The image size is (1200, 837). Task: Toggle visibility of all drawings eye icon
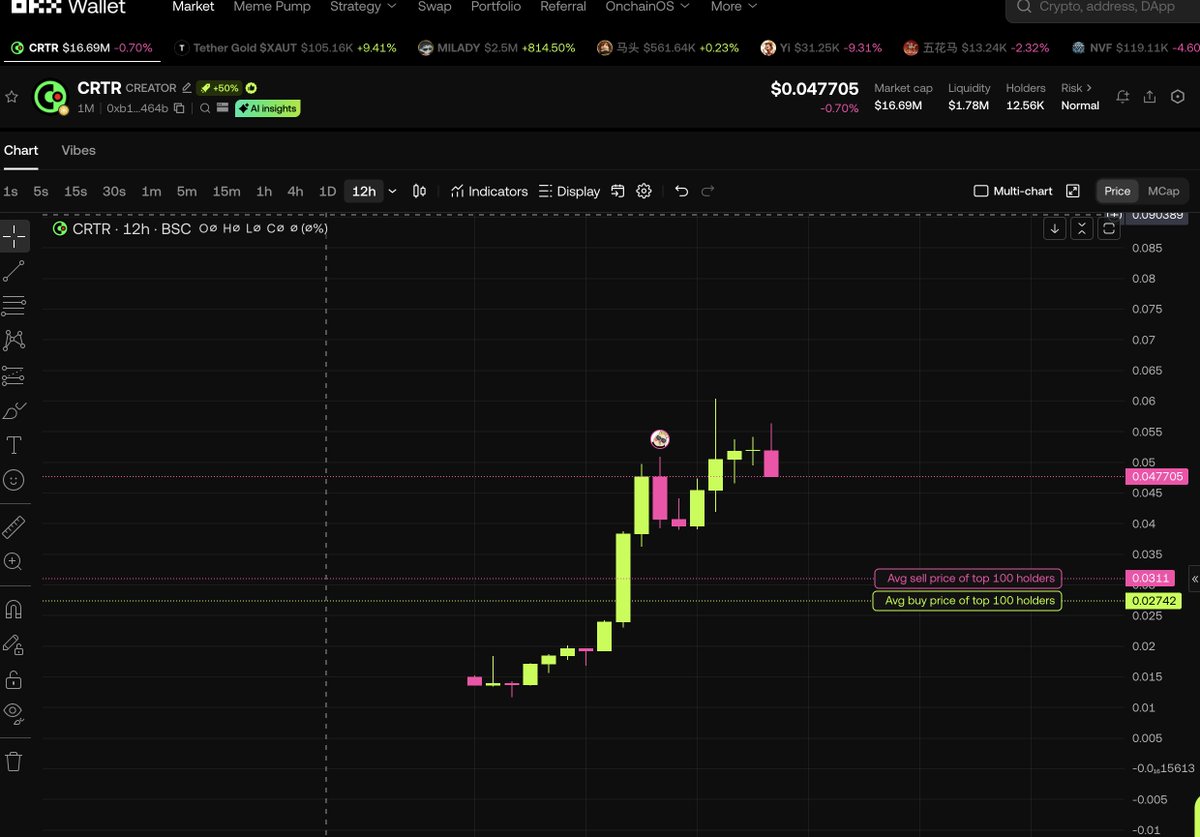14,714
